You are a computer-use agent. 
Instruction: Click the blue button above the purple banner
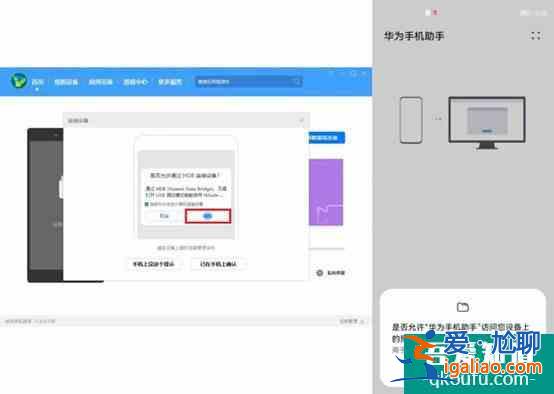[x=326, y=137]
